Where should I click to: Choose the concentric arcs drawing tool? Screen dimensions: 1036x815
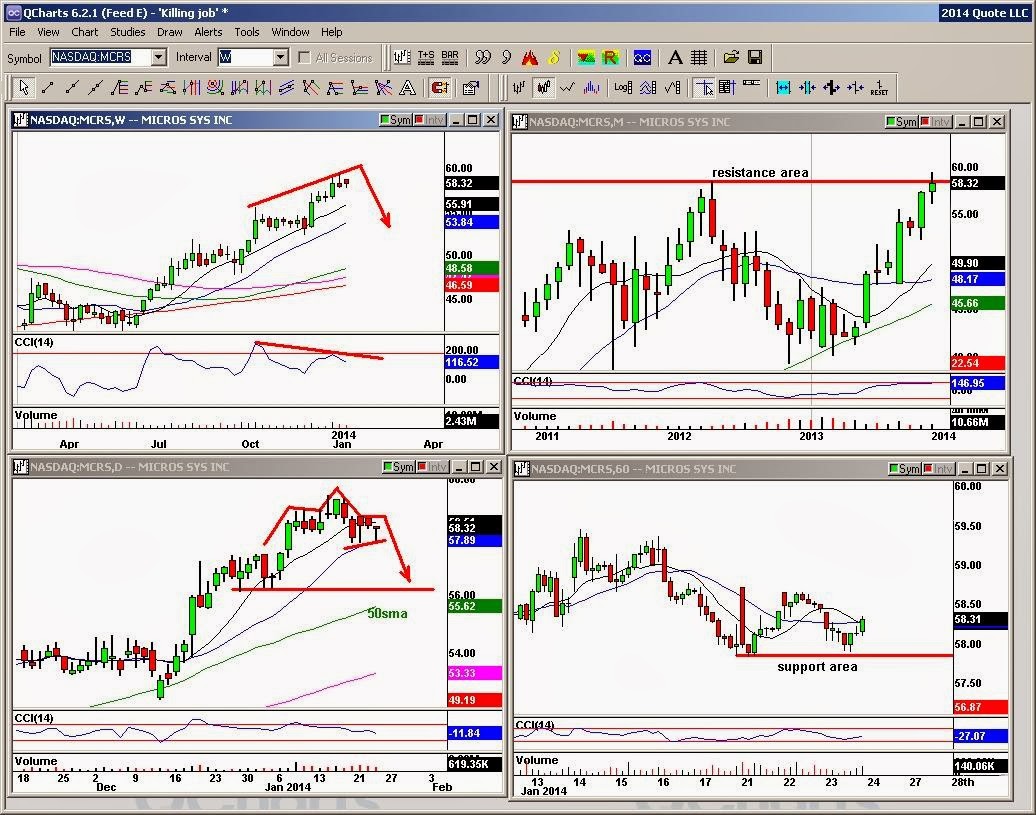pyautogui.click(x=215, y=87)
